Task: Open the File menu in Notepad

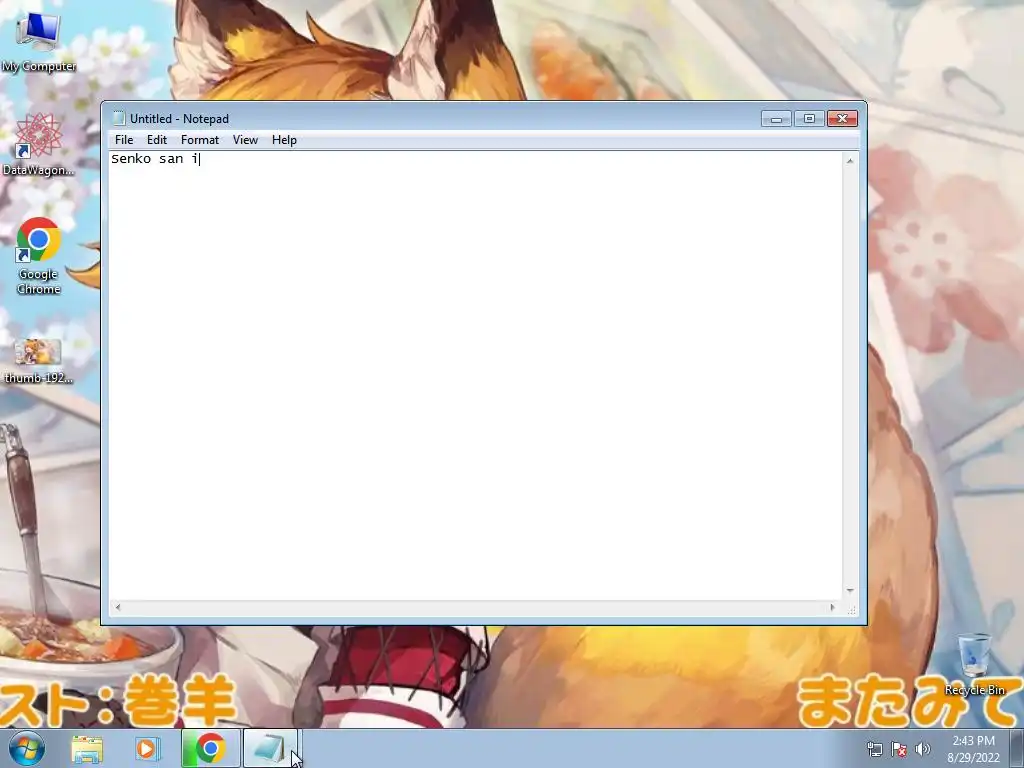Action: point(123,140)
